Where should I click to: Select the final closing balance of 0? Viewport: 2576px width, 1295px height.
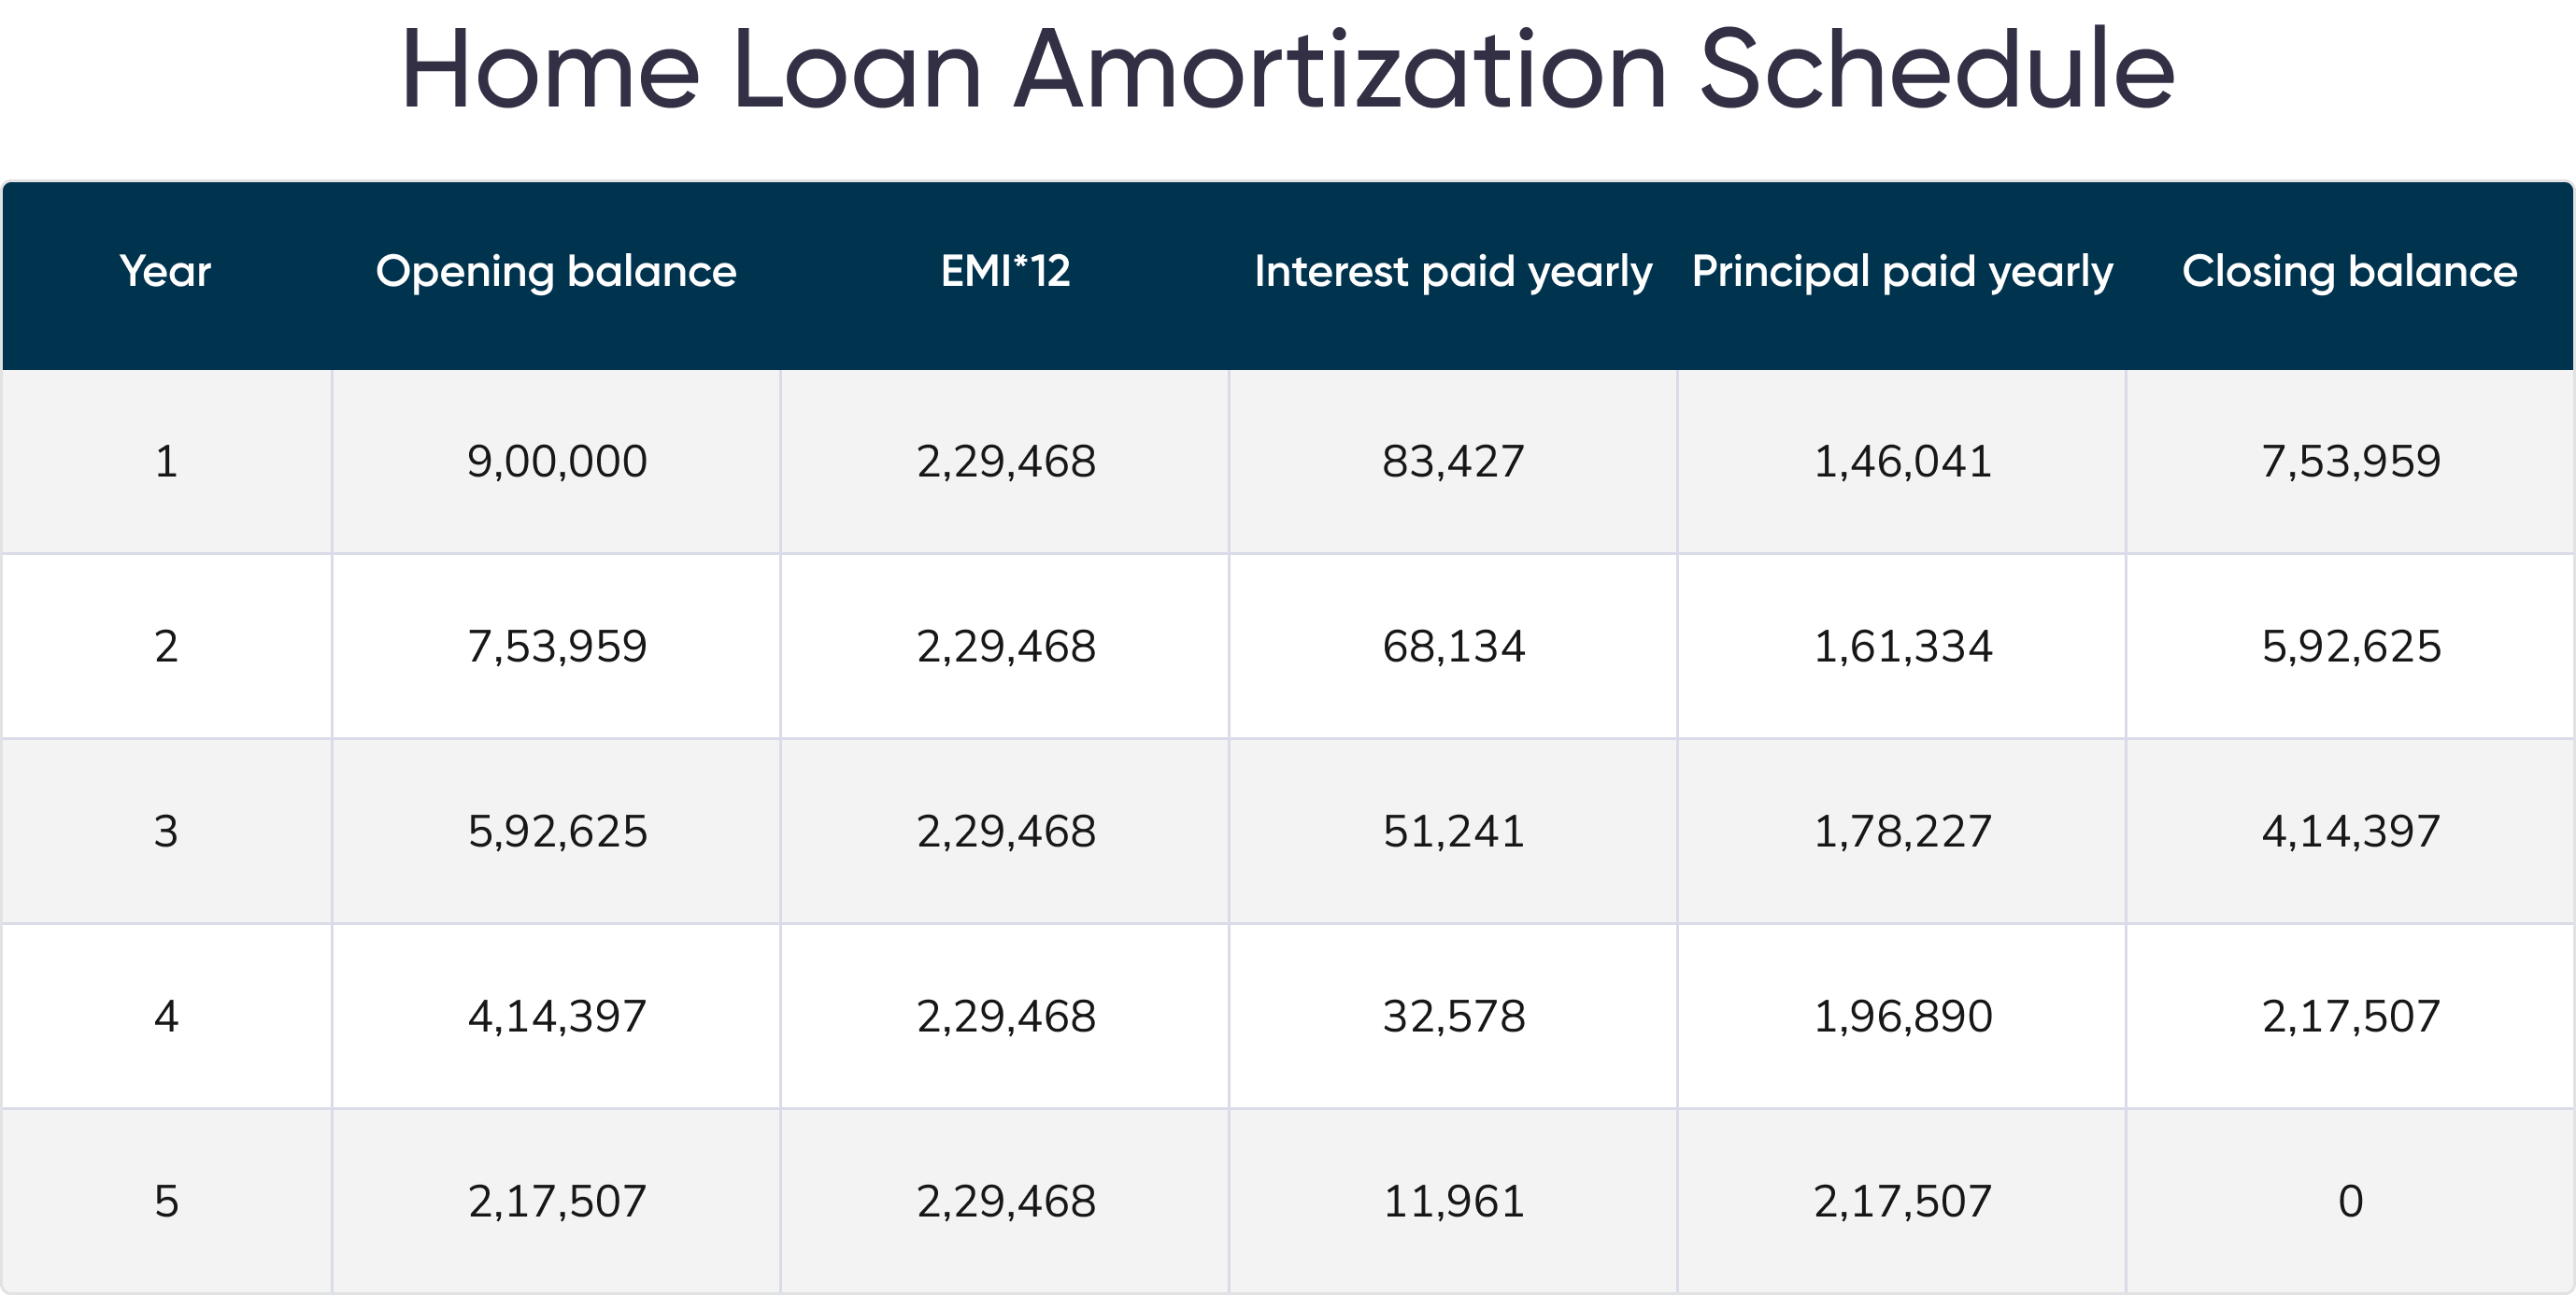coord(2351,1201)
